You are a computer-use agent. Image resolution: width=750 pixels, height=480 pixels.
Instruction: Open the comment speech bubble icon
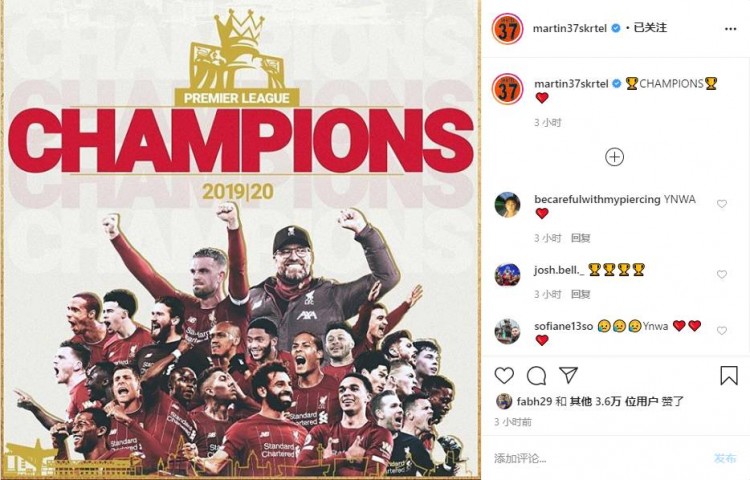tap(536, 376)
